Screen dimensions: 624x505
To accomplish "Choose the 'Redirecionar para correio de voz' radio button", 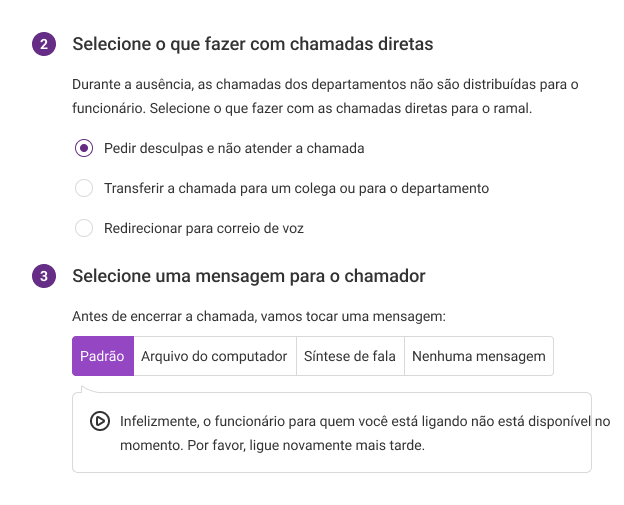I will pyautogui.click(x=84, y=228).
